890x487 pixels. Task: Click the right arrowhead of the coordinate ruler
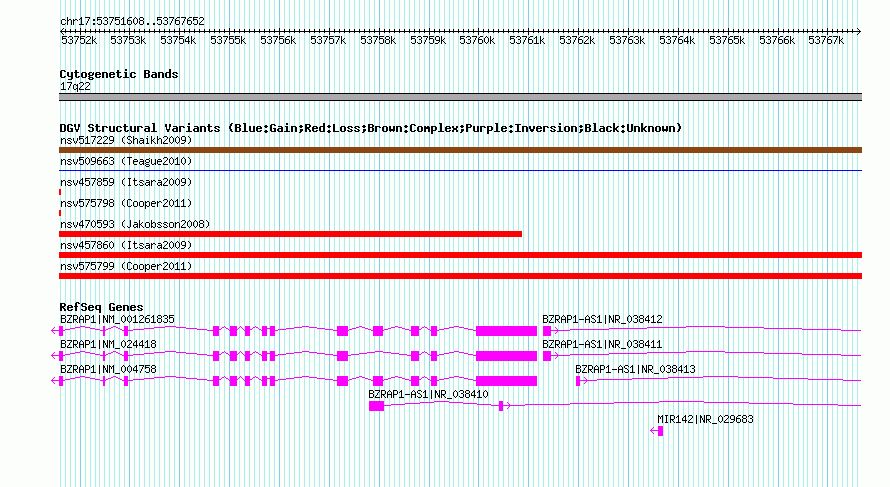[x=859, y=31]
